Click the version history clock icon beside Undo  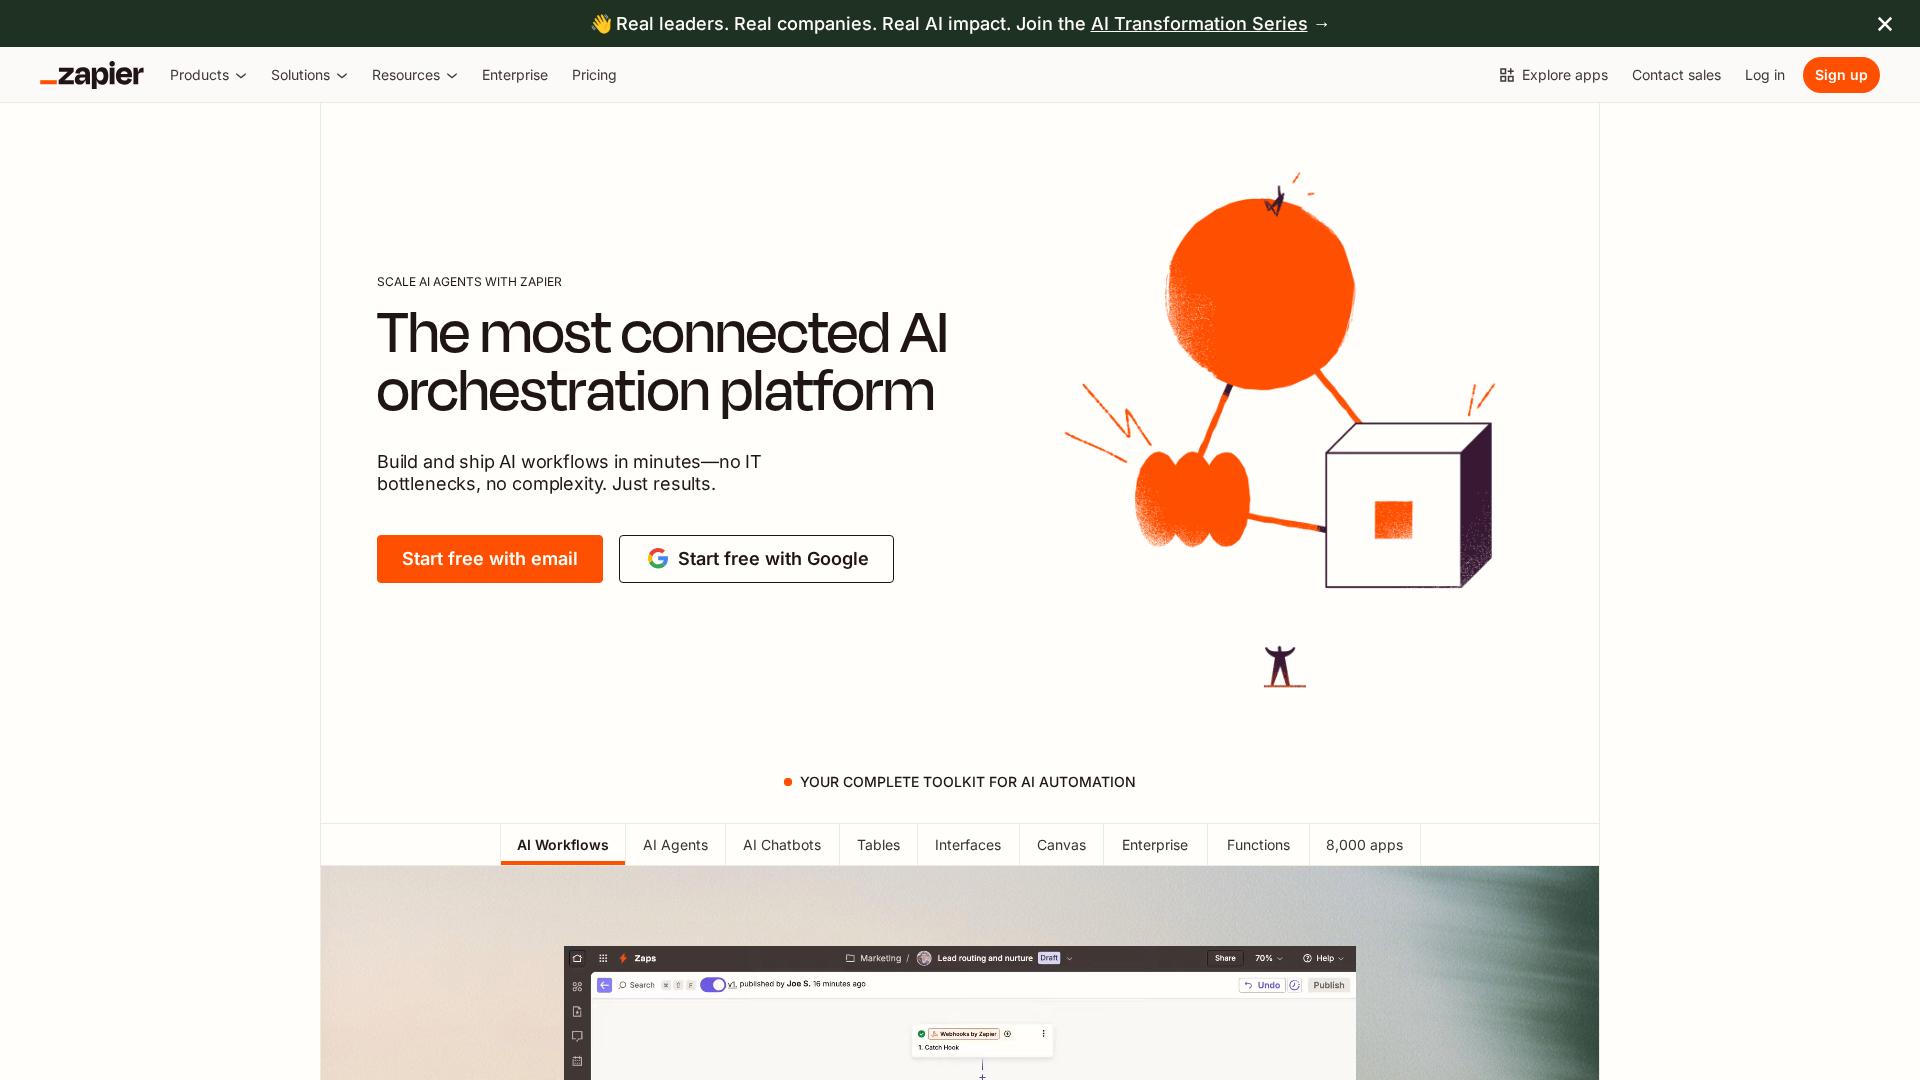[1294, 985]
